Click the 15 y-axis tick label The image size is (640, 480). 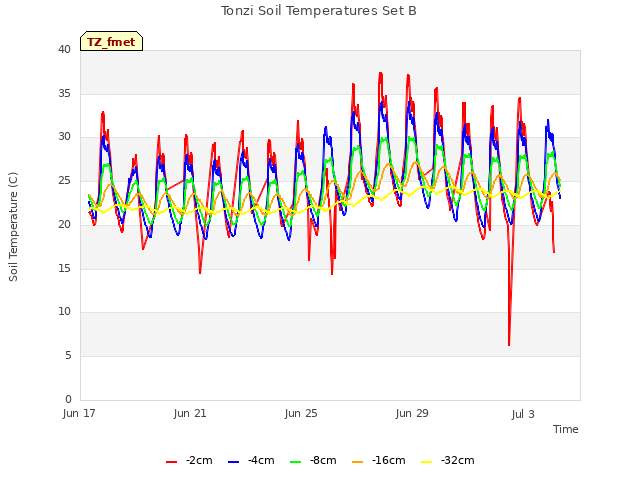point(64,268)
